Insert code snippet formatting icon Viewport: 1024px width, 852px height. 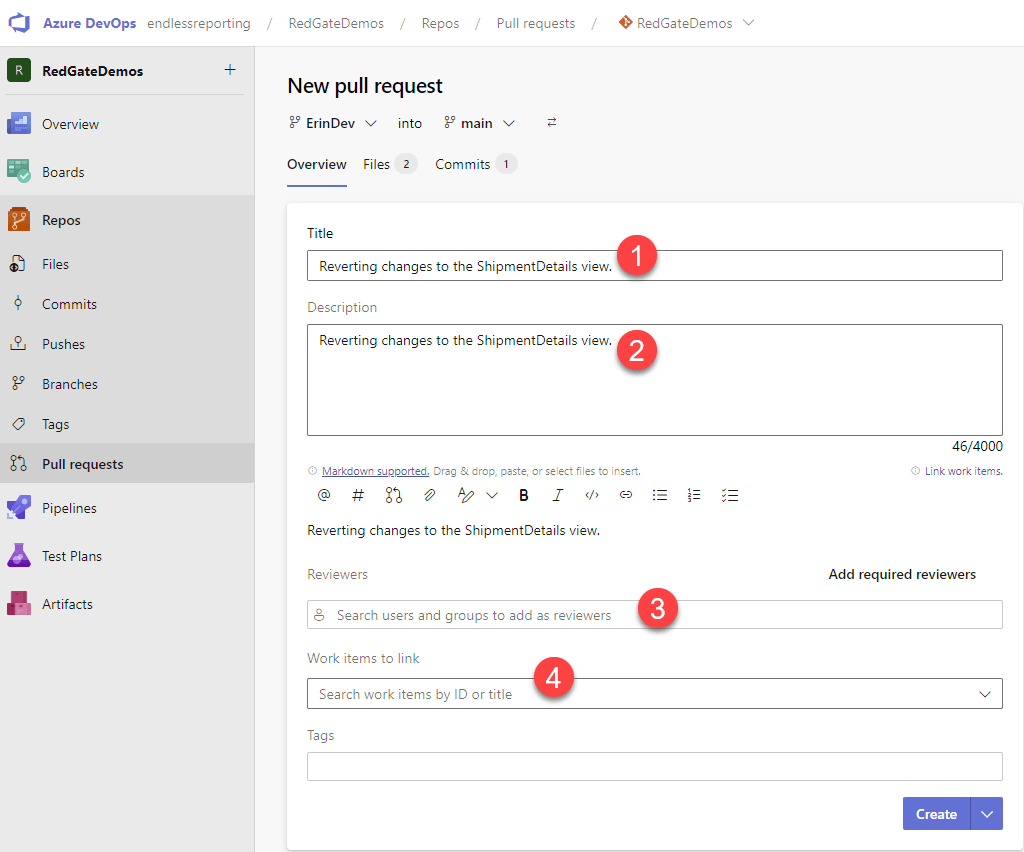tap(592, 495)
